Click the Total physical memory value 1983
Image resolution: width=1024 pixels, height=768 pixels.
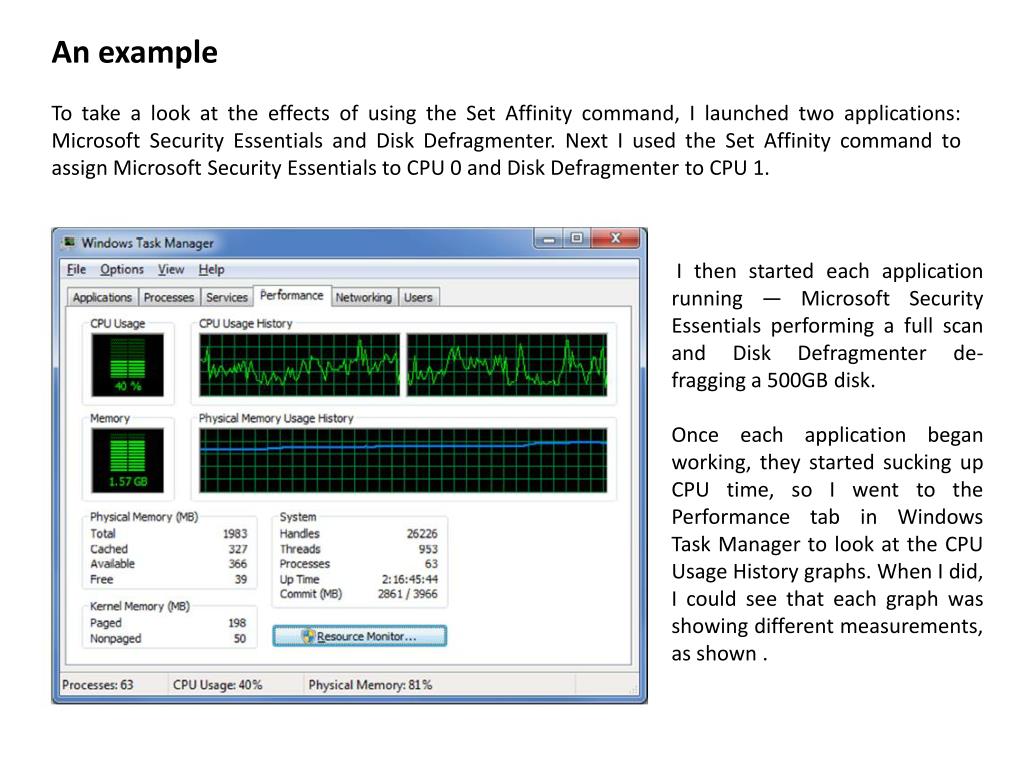coord(234,534)
